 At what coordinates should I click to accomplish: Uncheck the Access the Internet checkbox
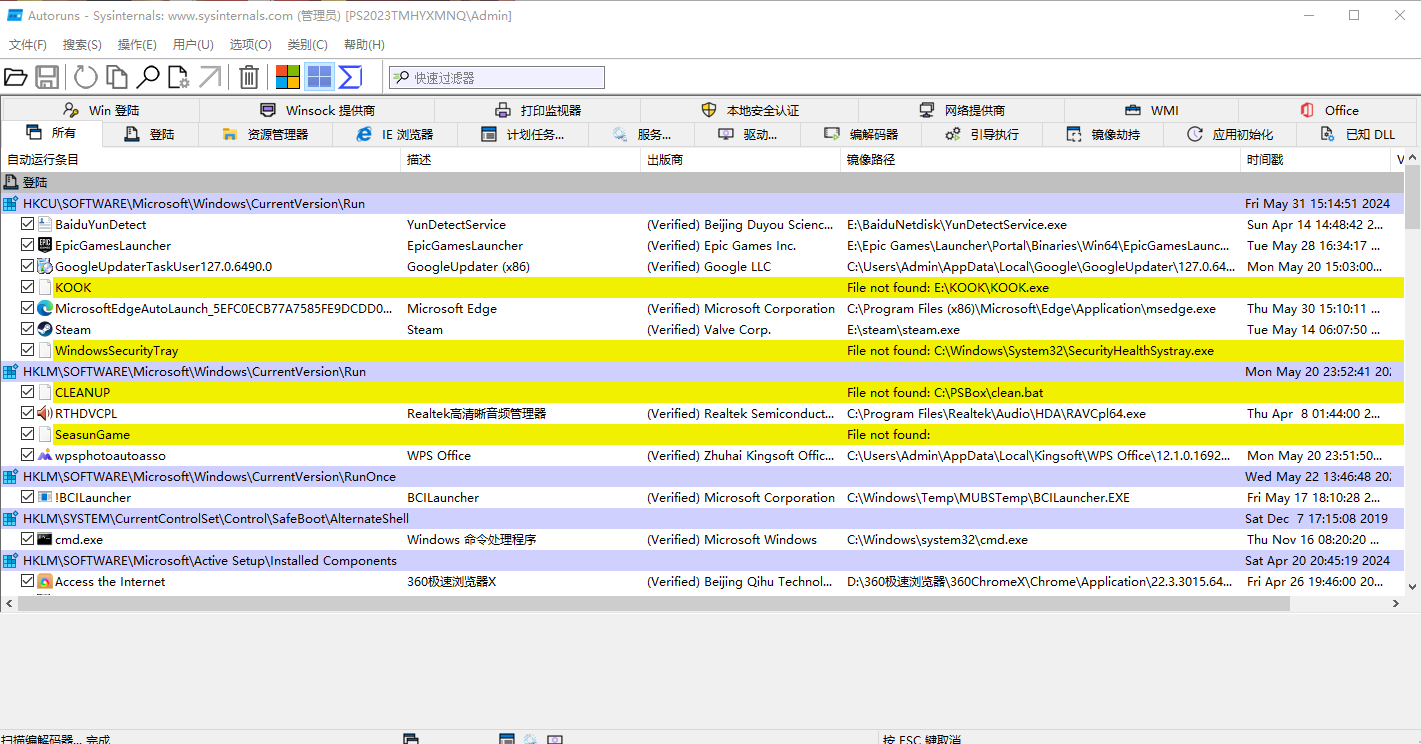click(28, 581)
